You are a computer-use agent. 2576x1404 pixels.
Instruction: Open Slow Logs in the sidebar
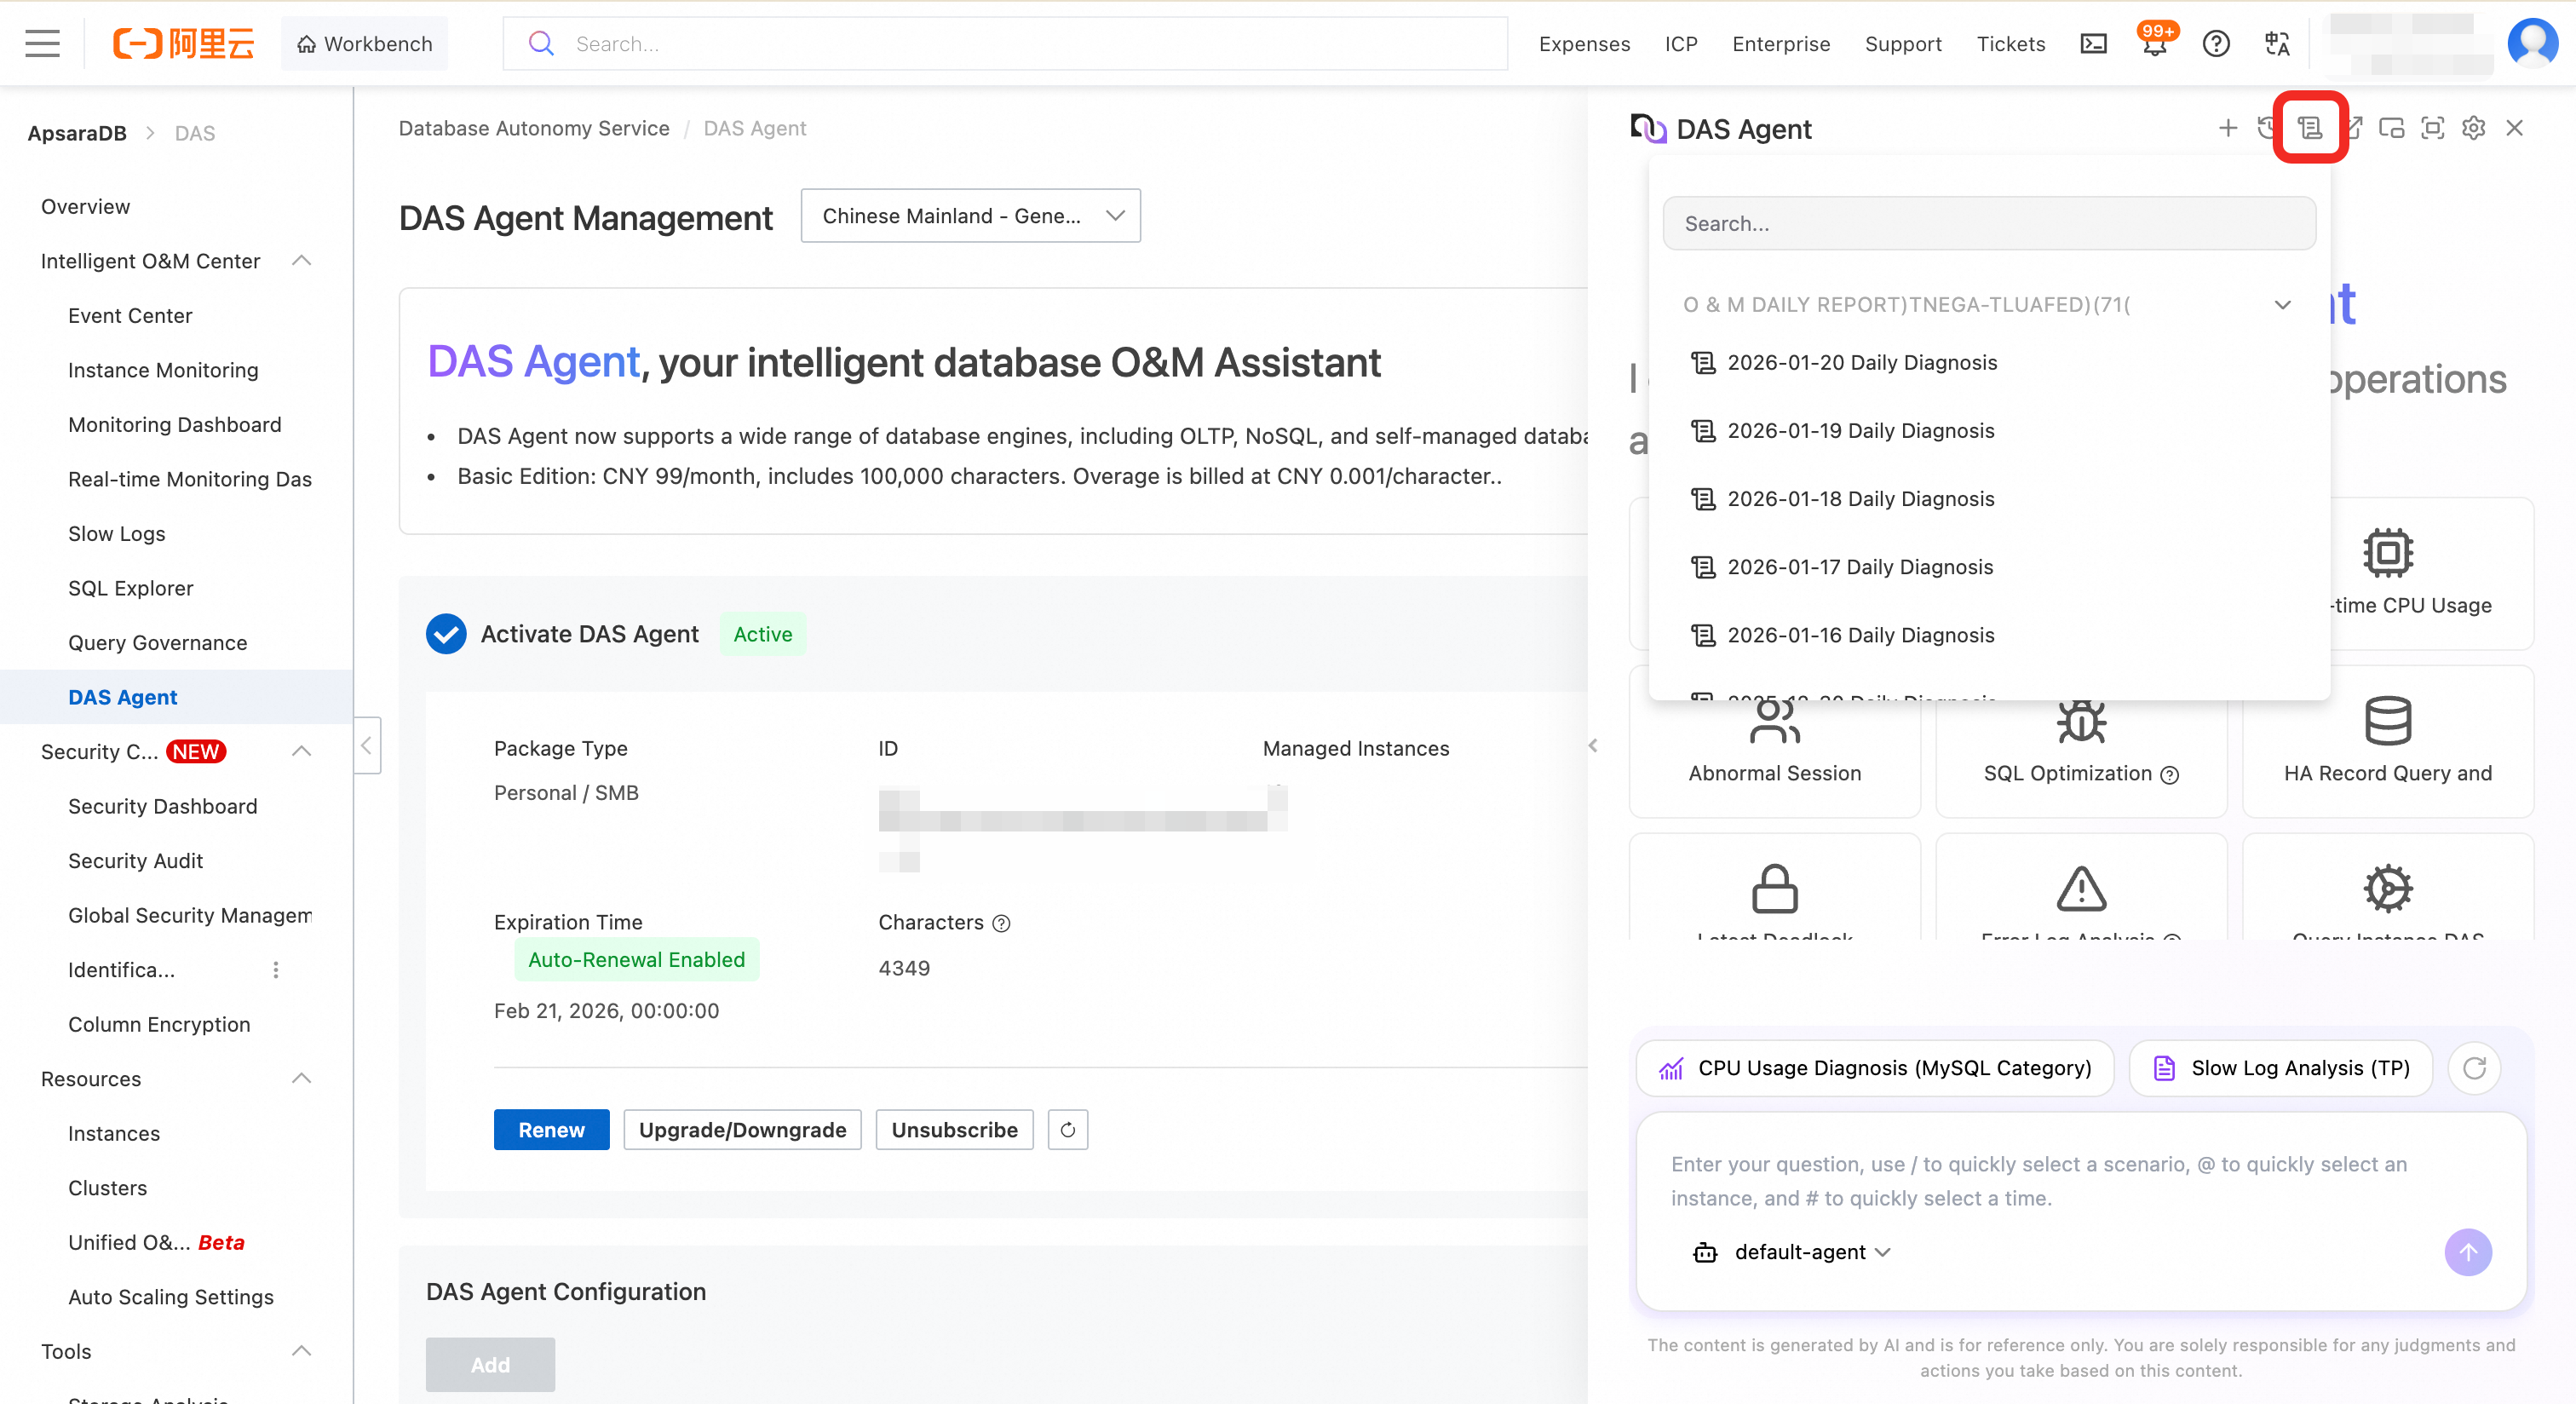pos(116,533)
